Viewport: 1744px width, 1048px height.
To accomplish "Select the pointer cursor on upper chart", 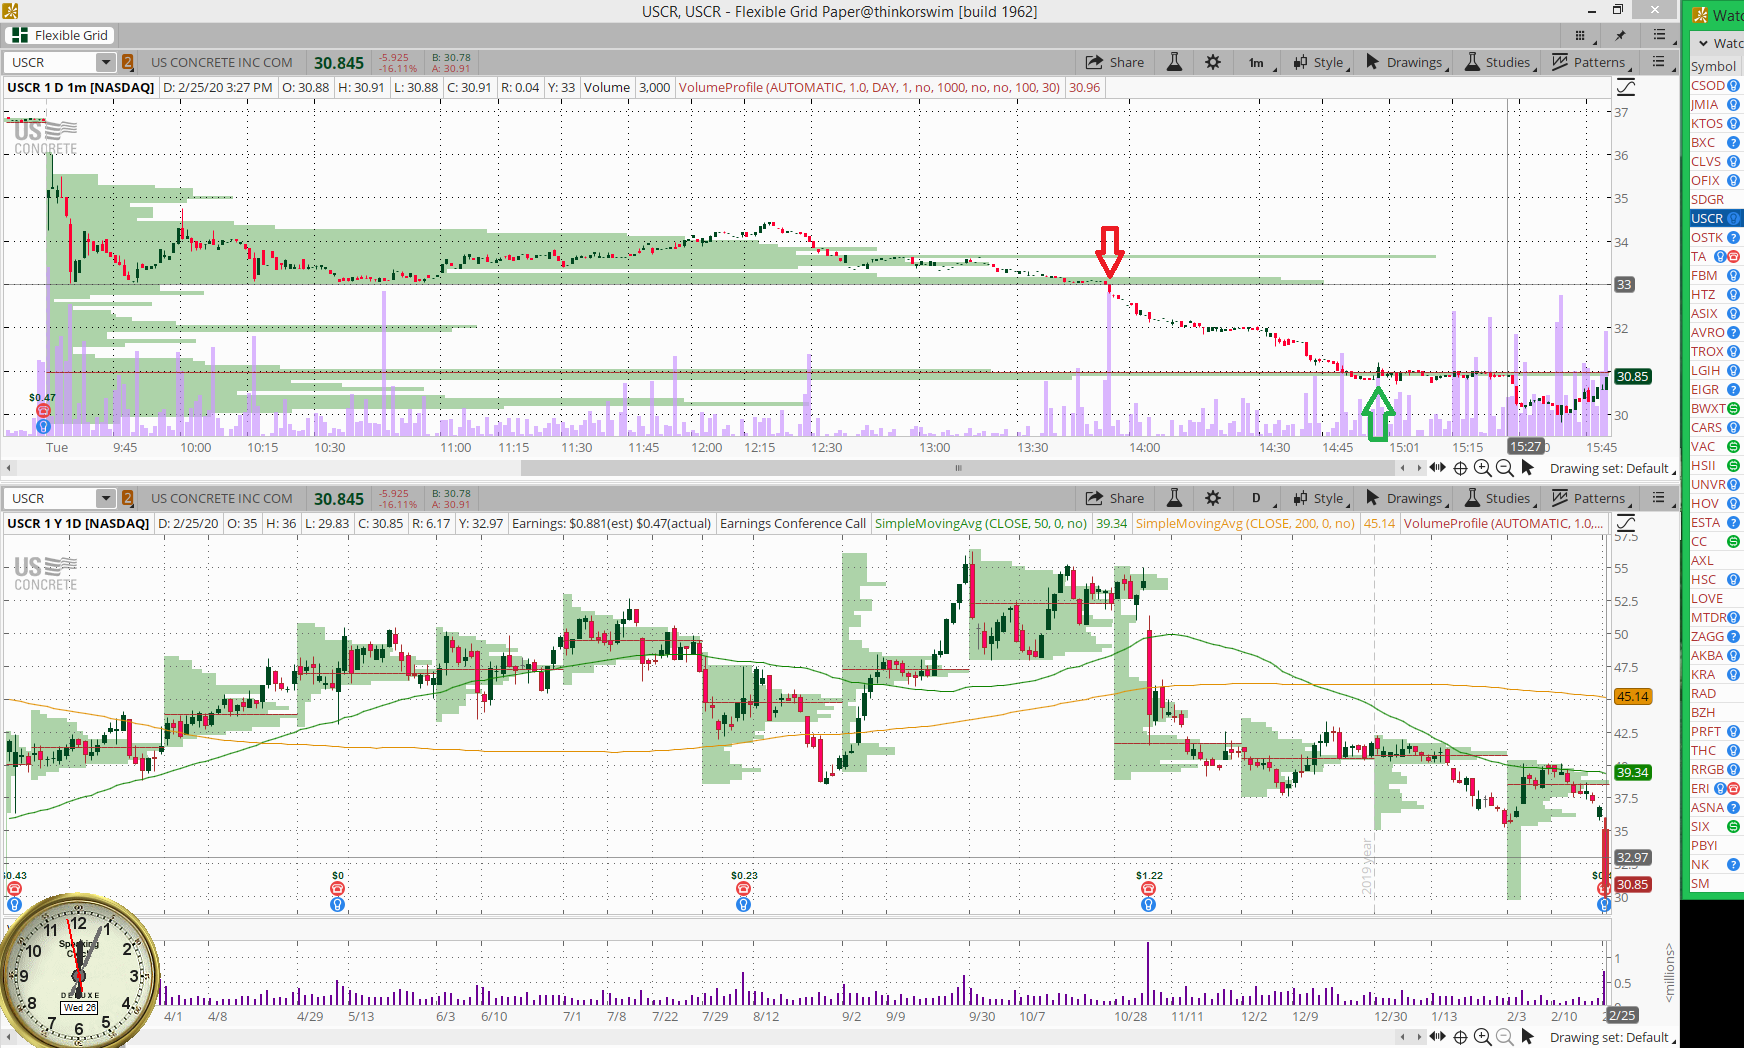I will pyautogui.click(x=1527, y=468).
